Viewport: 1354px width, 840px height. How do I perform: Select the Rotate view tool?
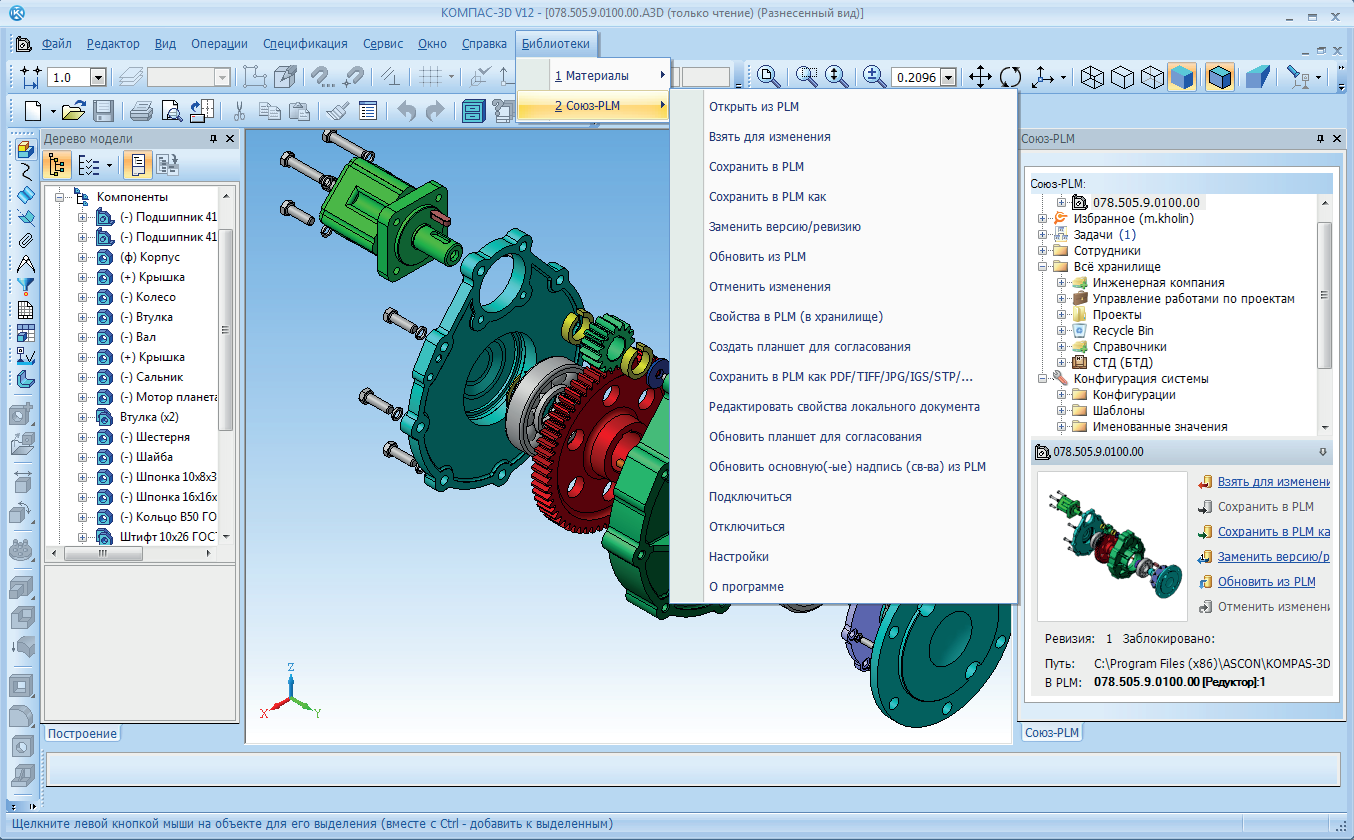(1011, 77)
